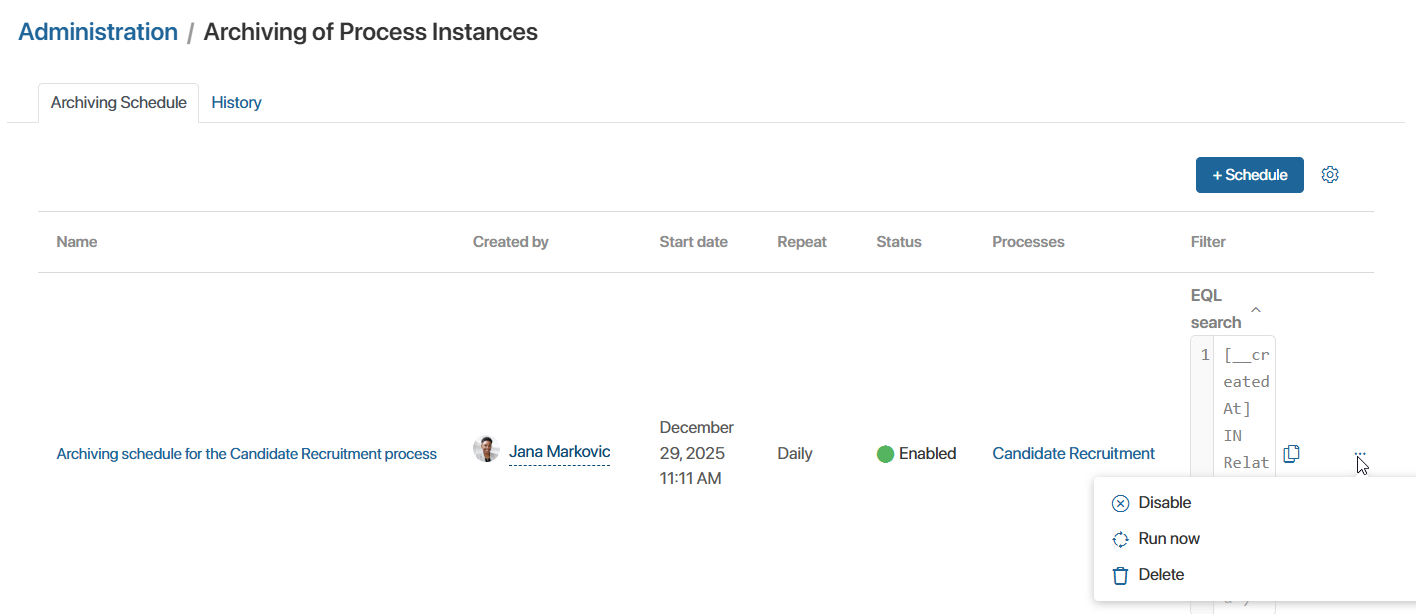Click the Name column header
Viewport: 1416px width, 614px height.
pyautogui.click(x=77, y=242)
